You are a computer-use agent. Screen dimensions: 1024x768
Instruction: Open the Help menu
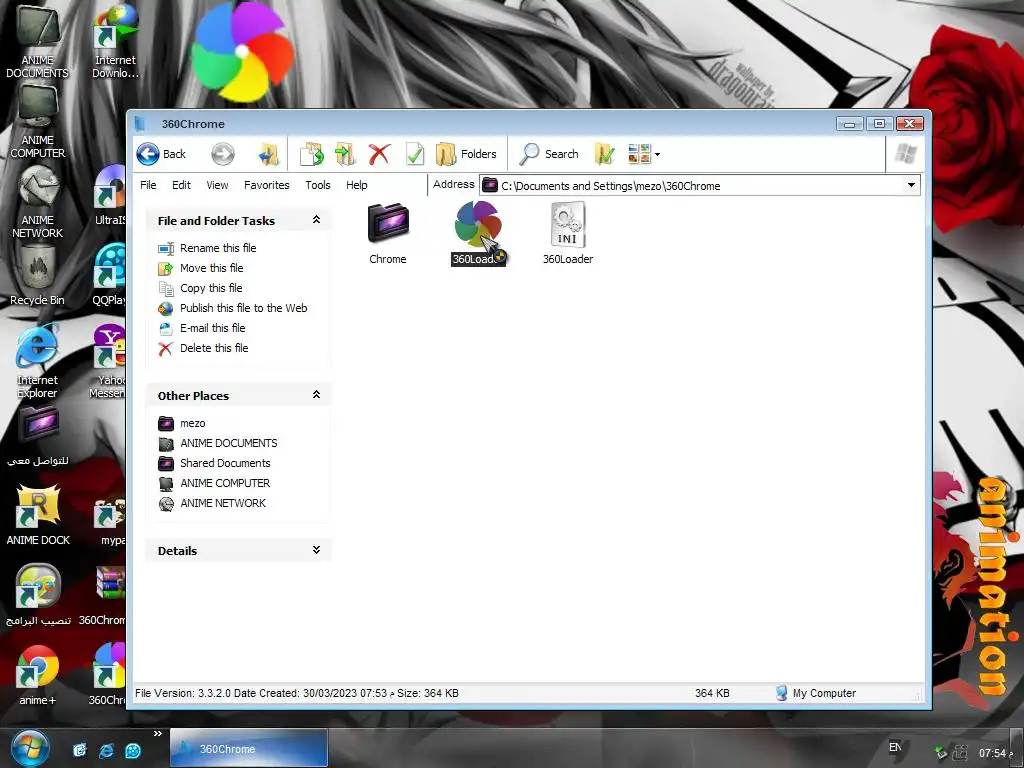point(357,185)
